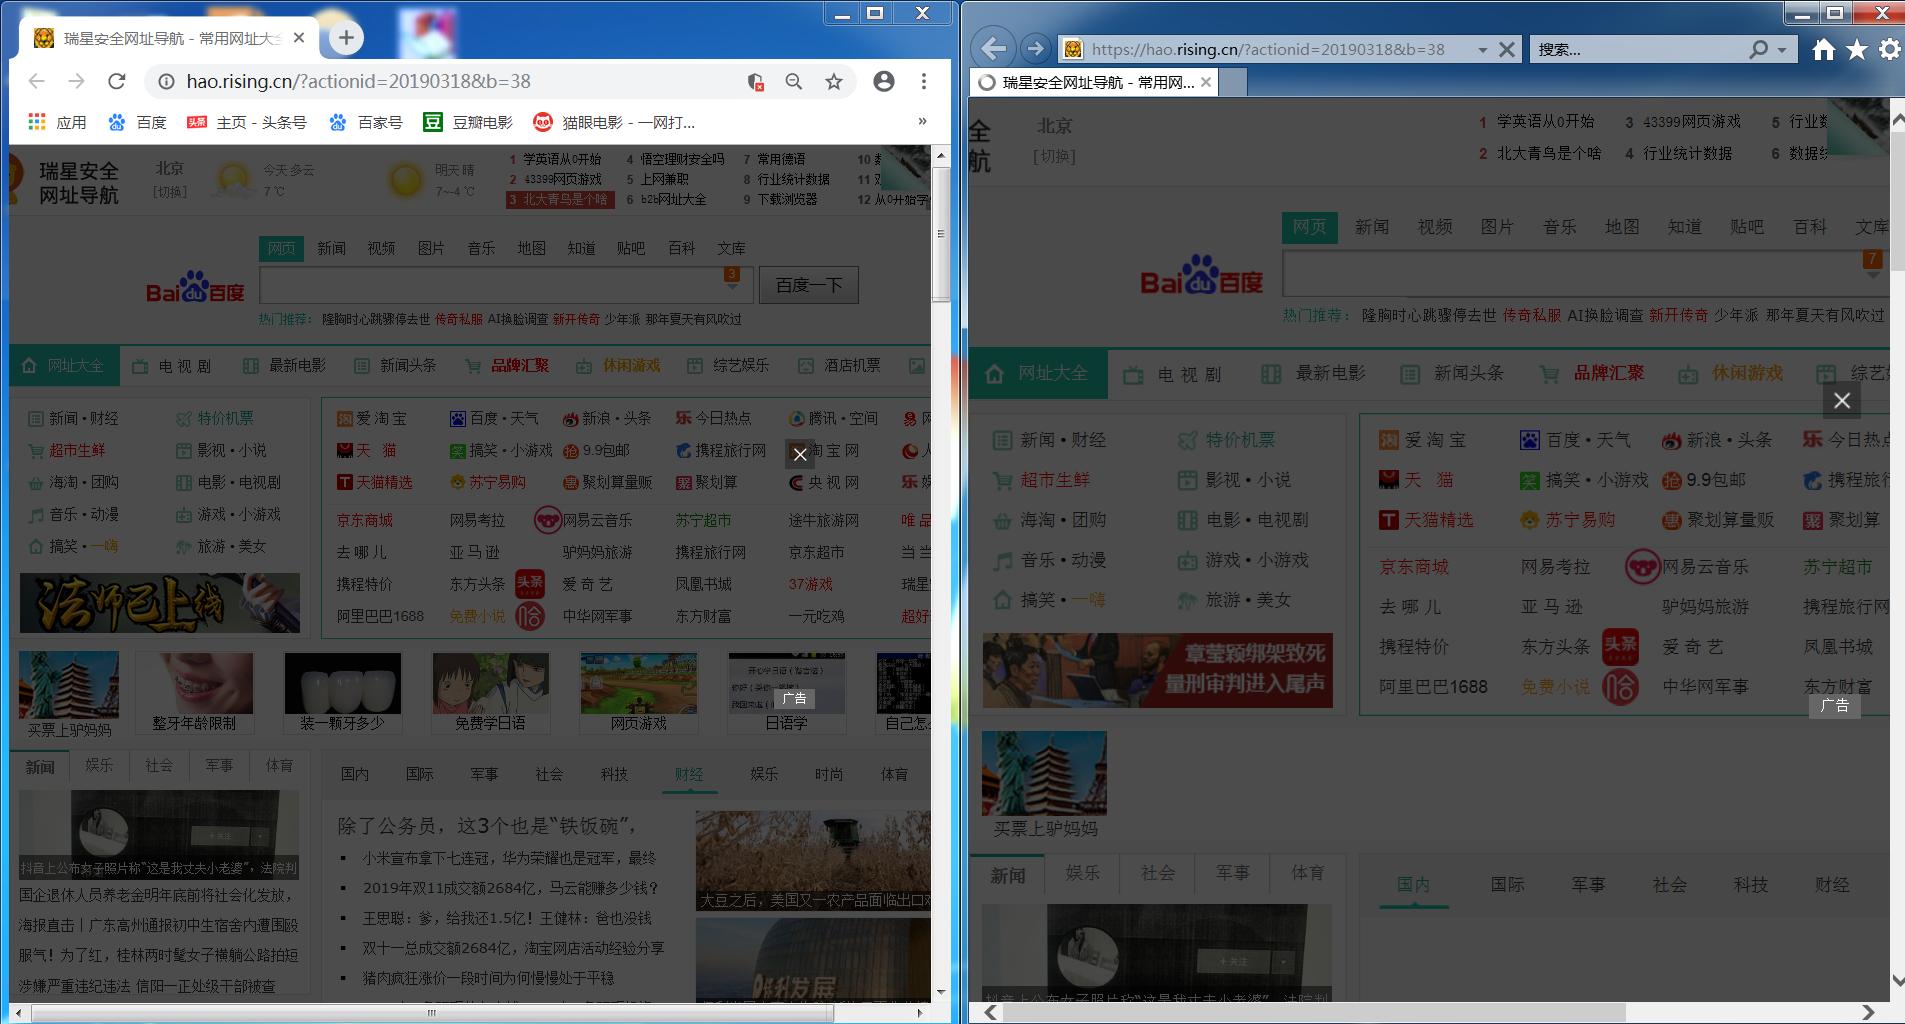Click the 哈 icon beside 免费小说
Image resolution: width=1905 pixels, height=1024 pixels.
click(x=527, y=616)
